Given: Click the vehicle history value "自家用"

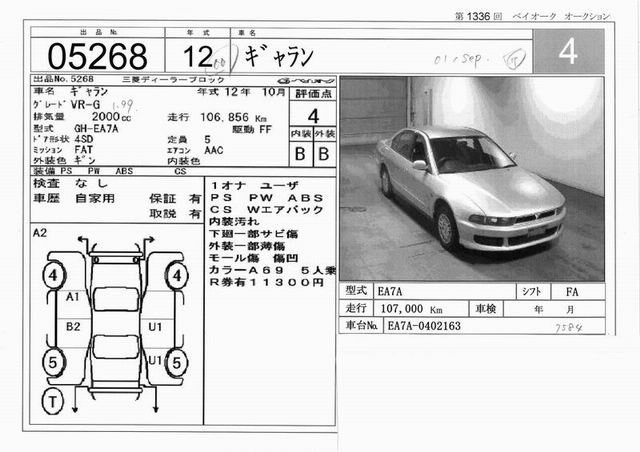Looking at the screenshot, I should coord(95,199).
